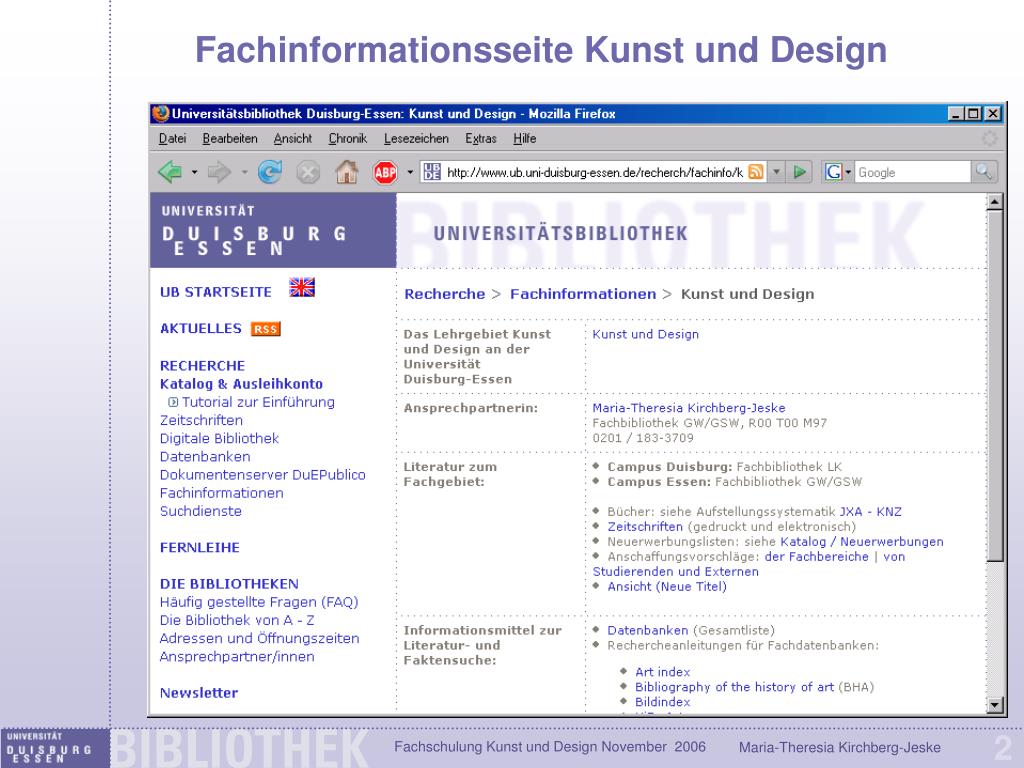Open the Suchdienste link

coord(200,511)
